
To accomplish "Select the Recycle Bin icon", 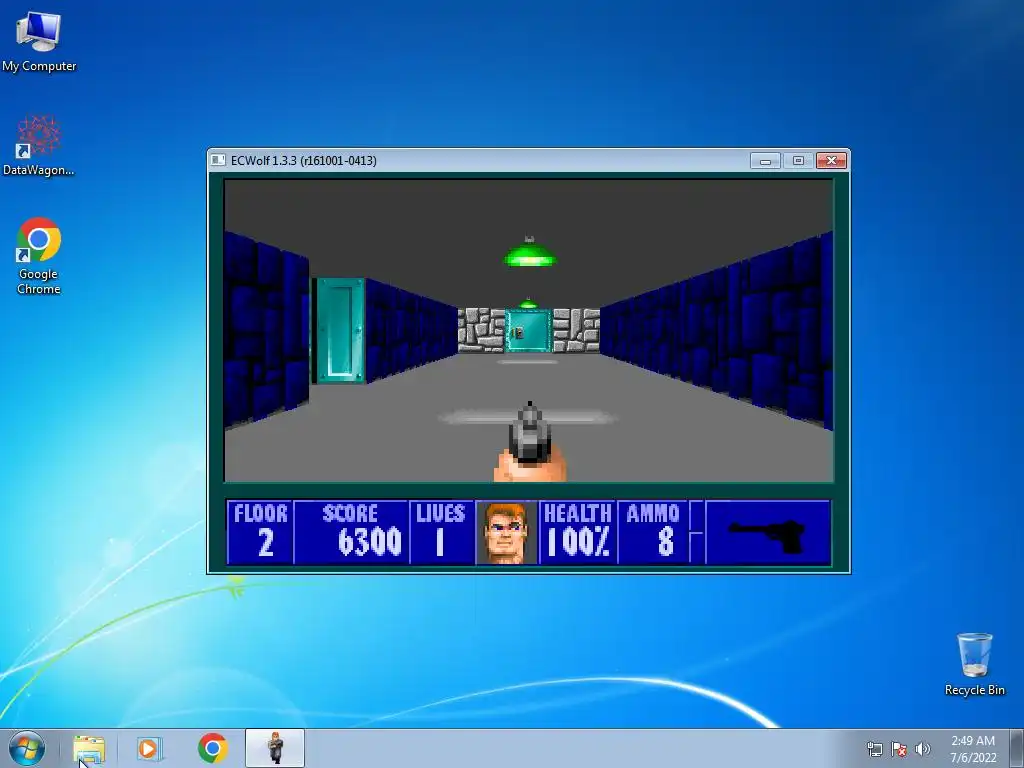I will click(974, 664).
